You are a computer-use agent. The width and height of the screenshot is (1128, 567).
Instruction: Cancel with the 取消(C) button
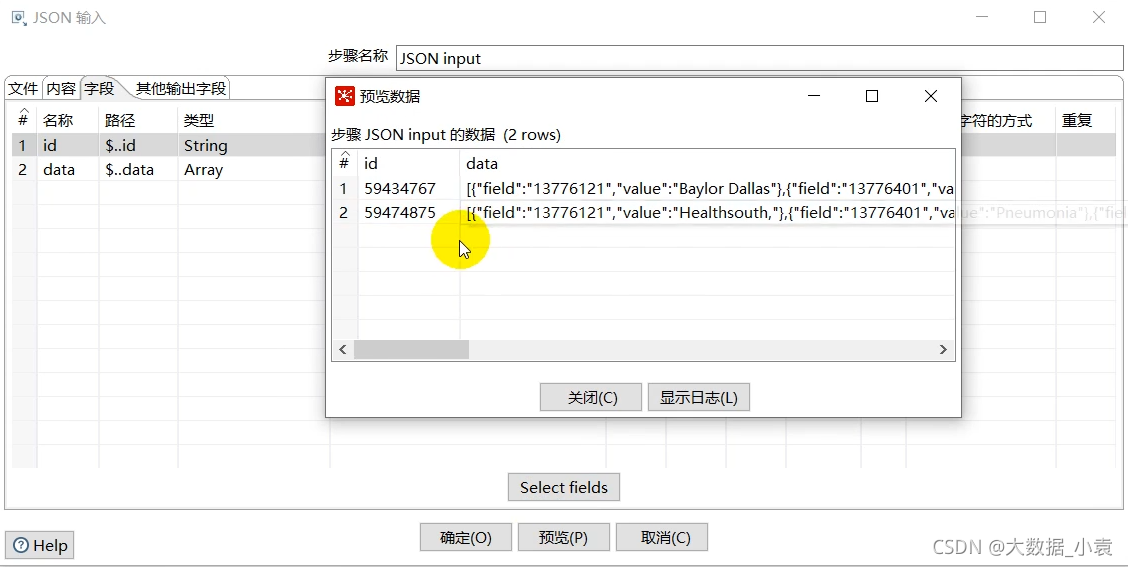[x=662, y=537]
